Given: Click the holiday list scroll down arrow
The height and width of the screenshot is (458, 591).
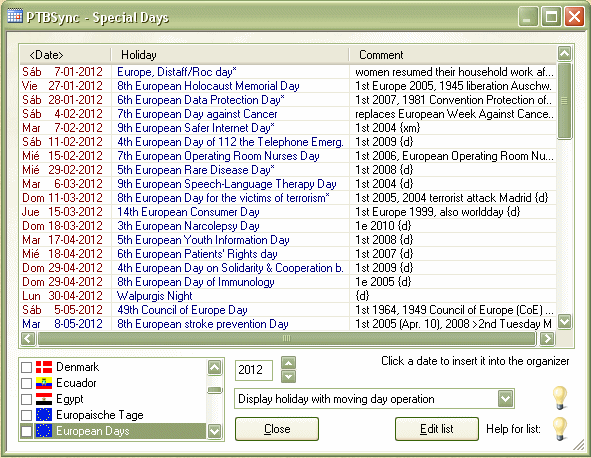Looking at the screenshot, I should click(x=564, y=322).
